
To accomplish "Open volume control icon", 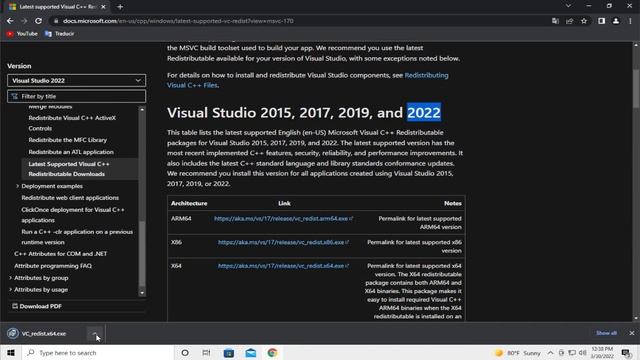I will [x=582, y=353].
